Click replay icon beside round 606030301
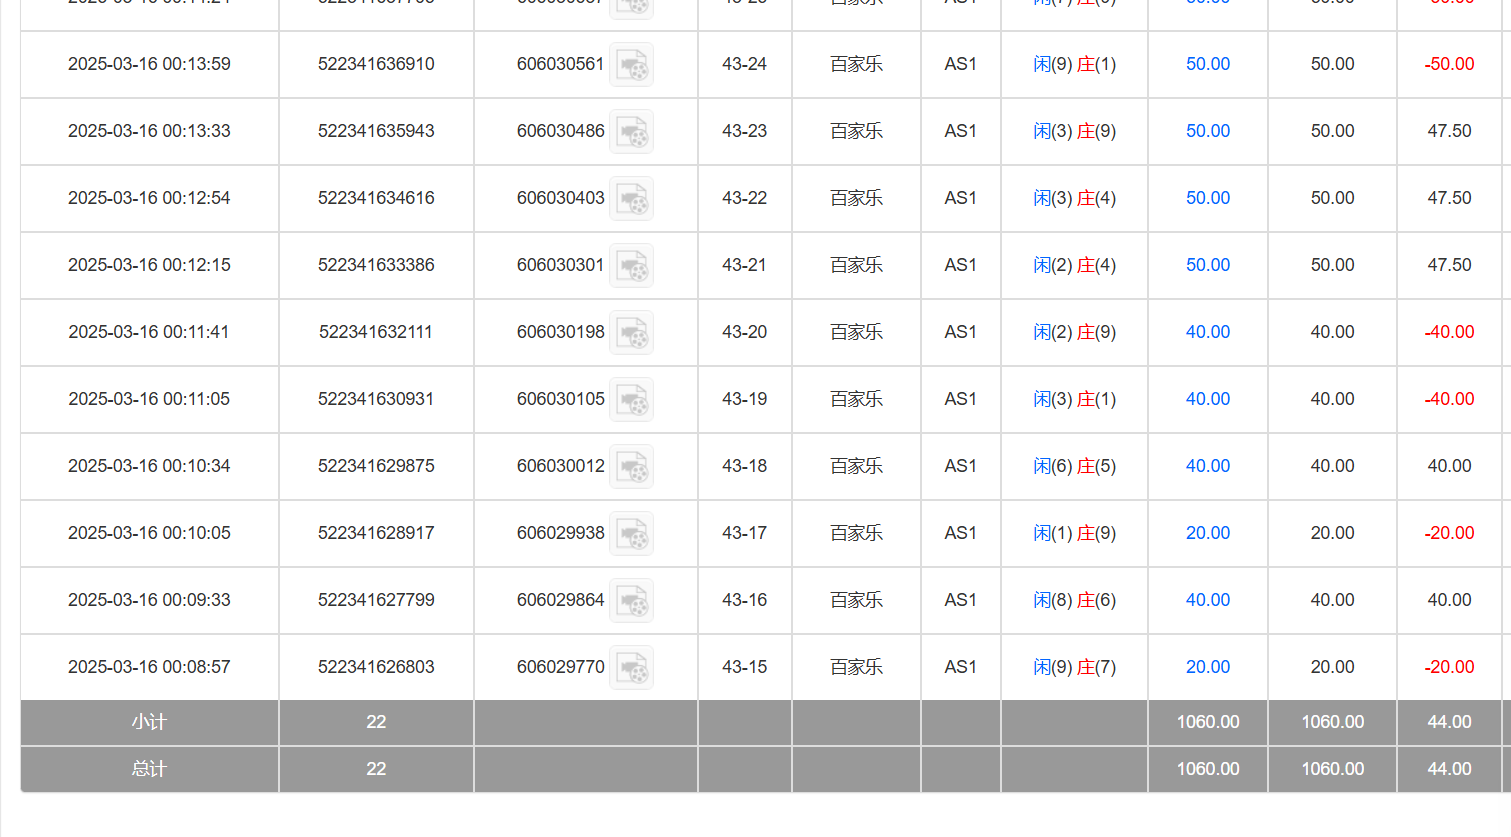 pyautogui.click(x=631, y=266)
